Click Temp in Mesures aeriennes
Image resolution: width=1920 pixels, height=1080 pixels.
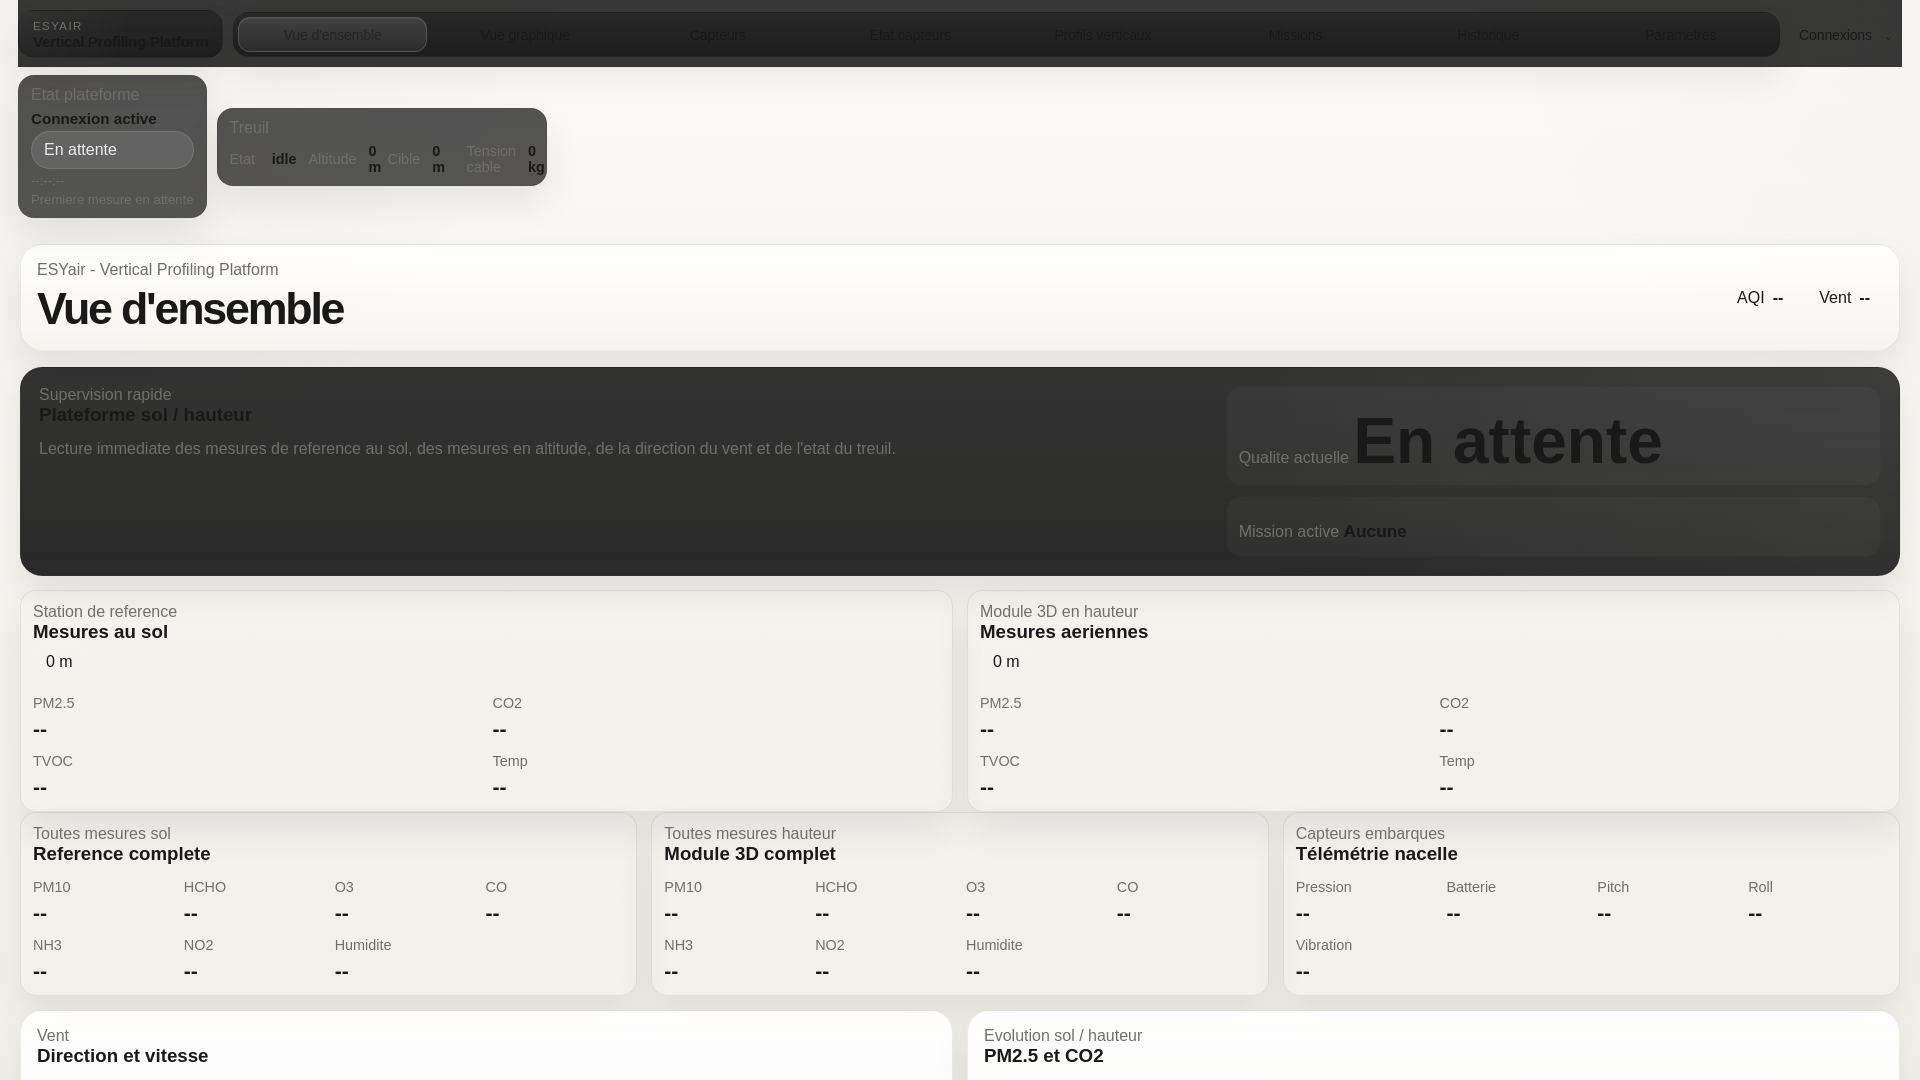(x=1457, y=761)
